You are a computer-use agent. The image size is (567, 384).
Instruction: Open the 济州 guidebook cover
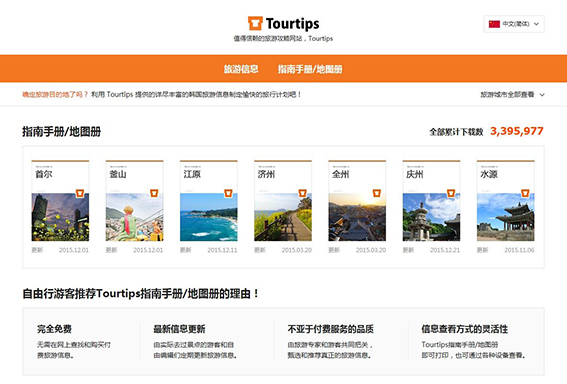283,201
